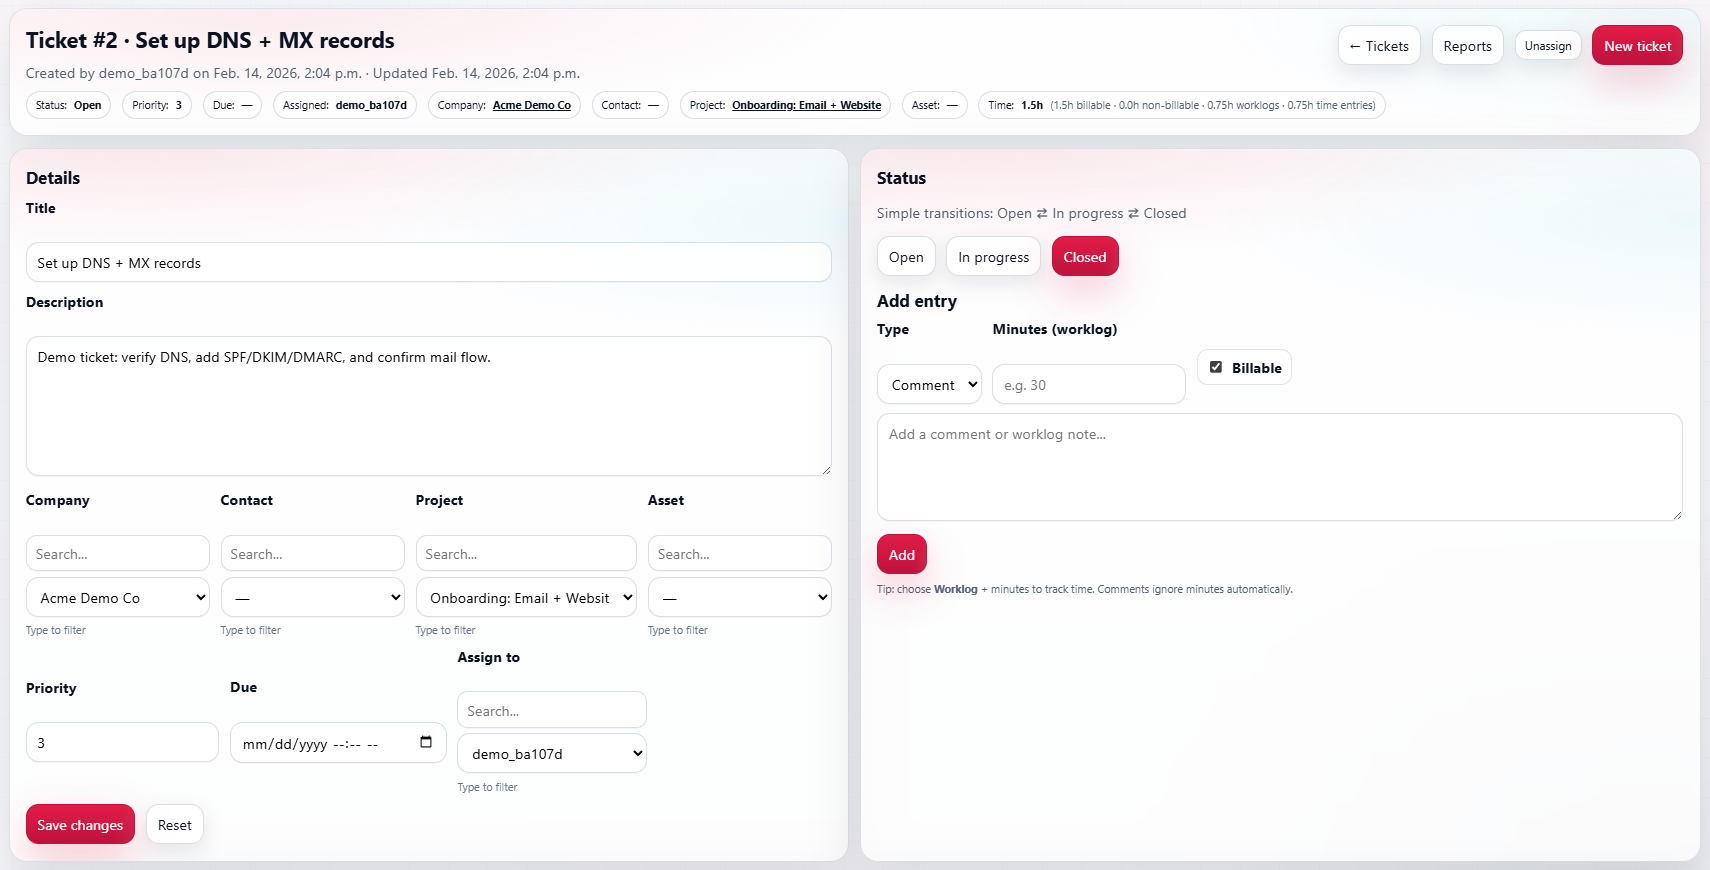Screen dimensions: 1710x870
Task: Go back to Tickets list
Action: [x=1379, y=46]
